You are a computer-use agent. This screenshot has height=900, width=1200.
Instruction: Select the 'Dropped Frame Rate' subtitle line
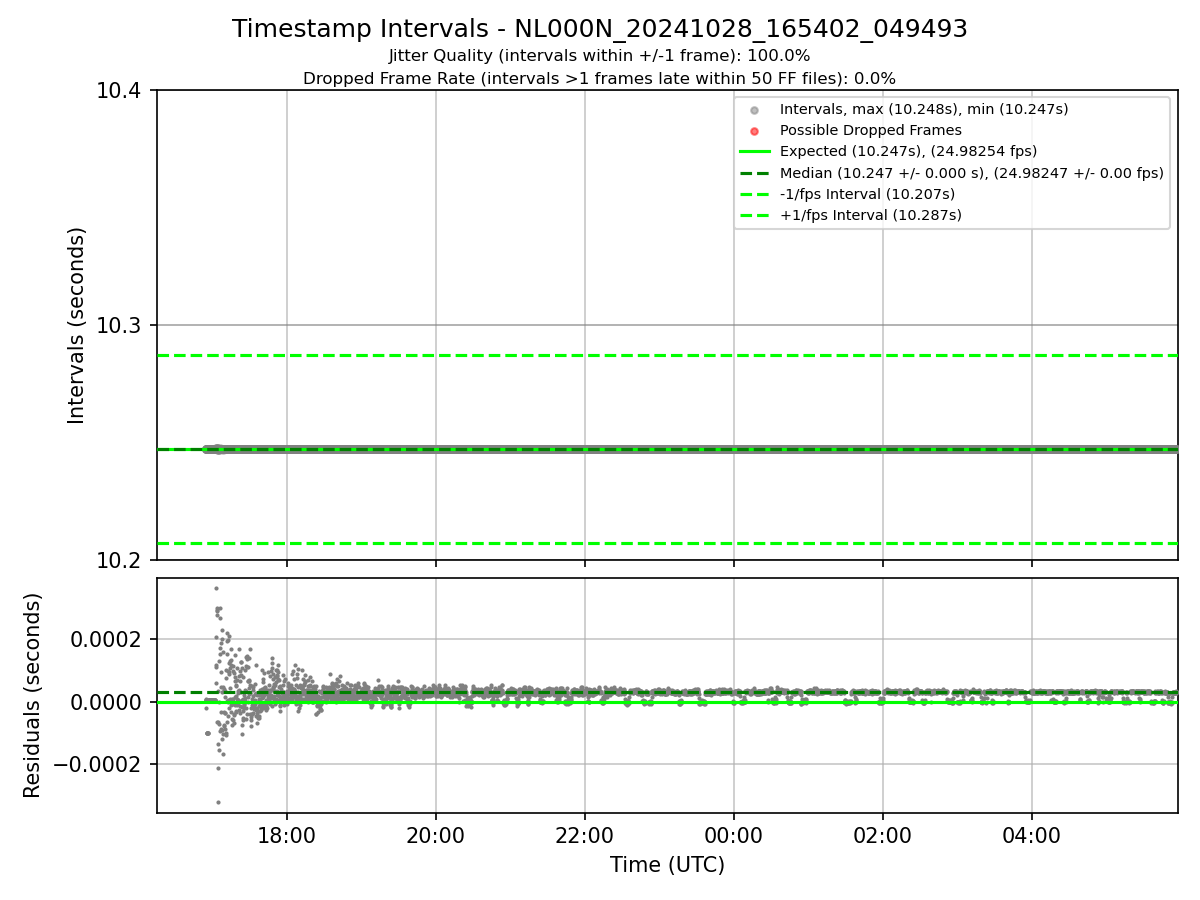coord(600,78)
